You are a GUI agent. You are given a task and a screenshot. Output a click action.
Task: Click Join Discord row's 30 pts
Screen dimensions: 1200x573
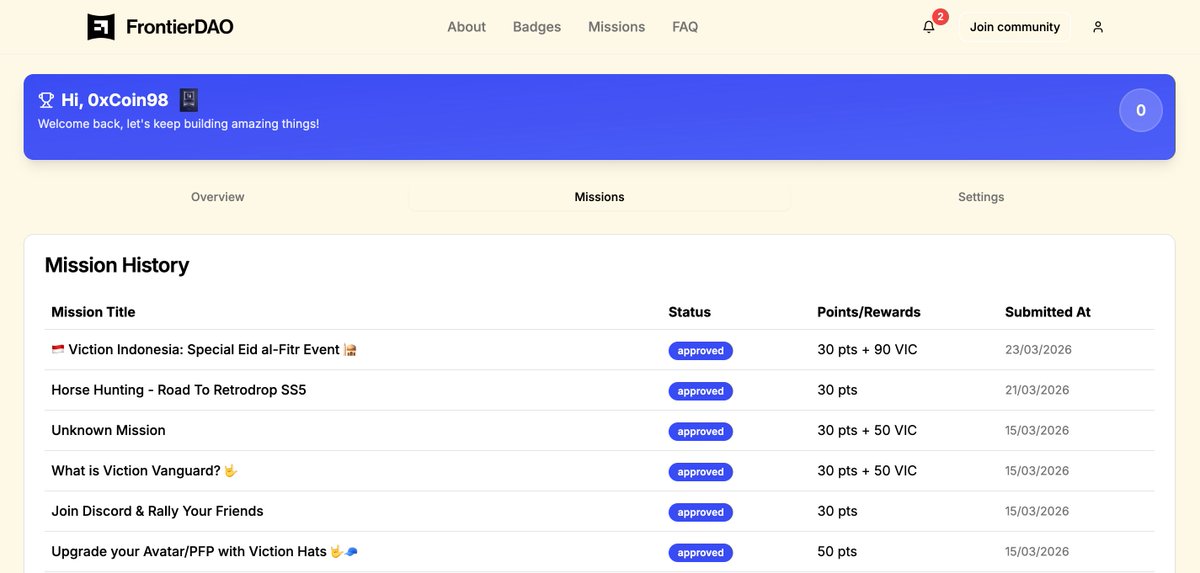(x=837, y=511)
